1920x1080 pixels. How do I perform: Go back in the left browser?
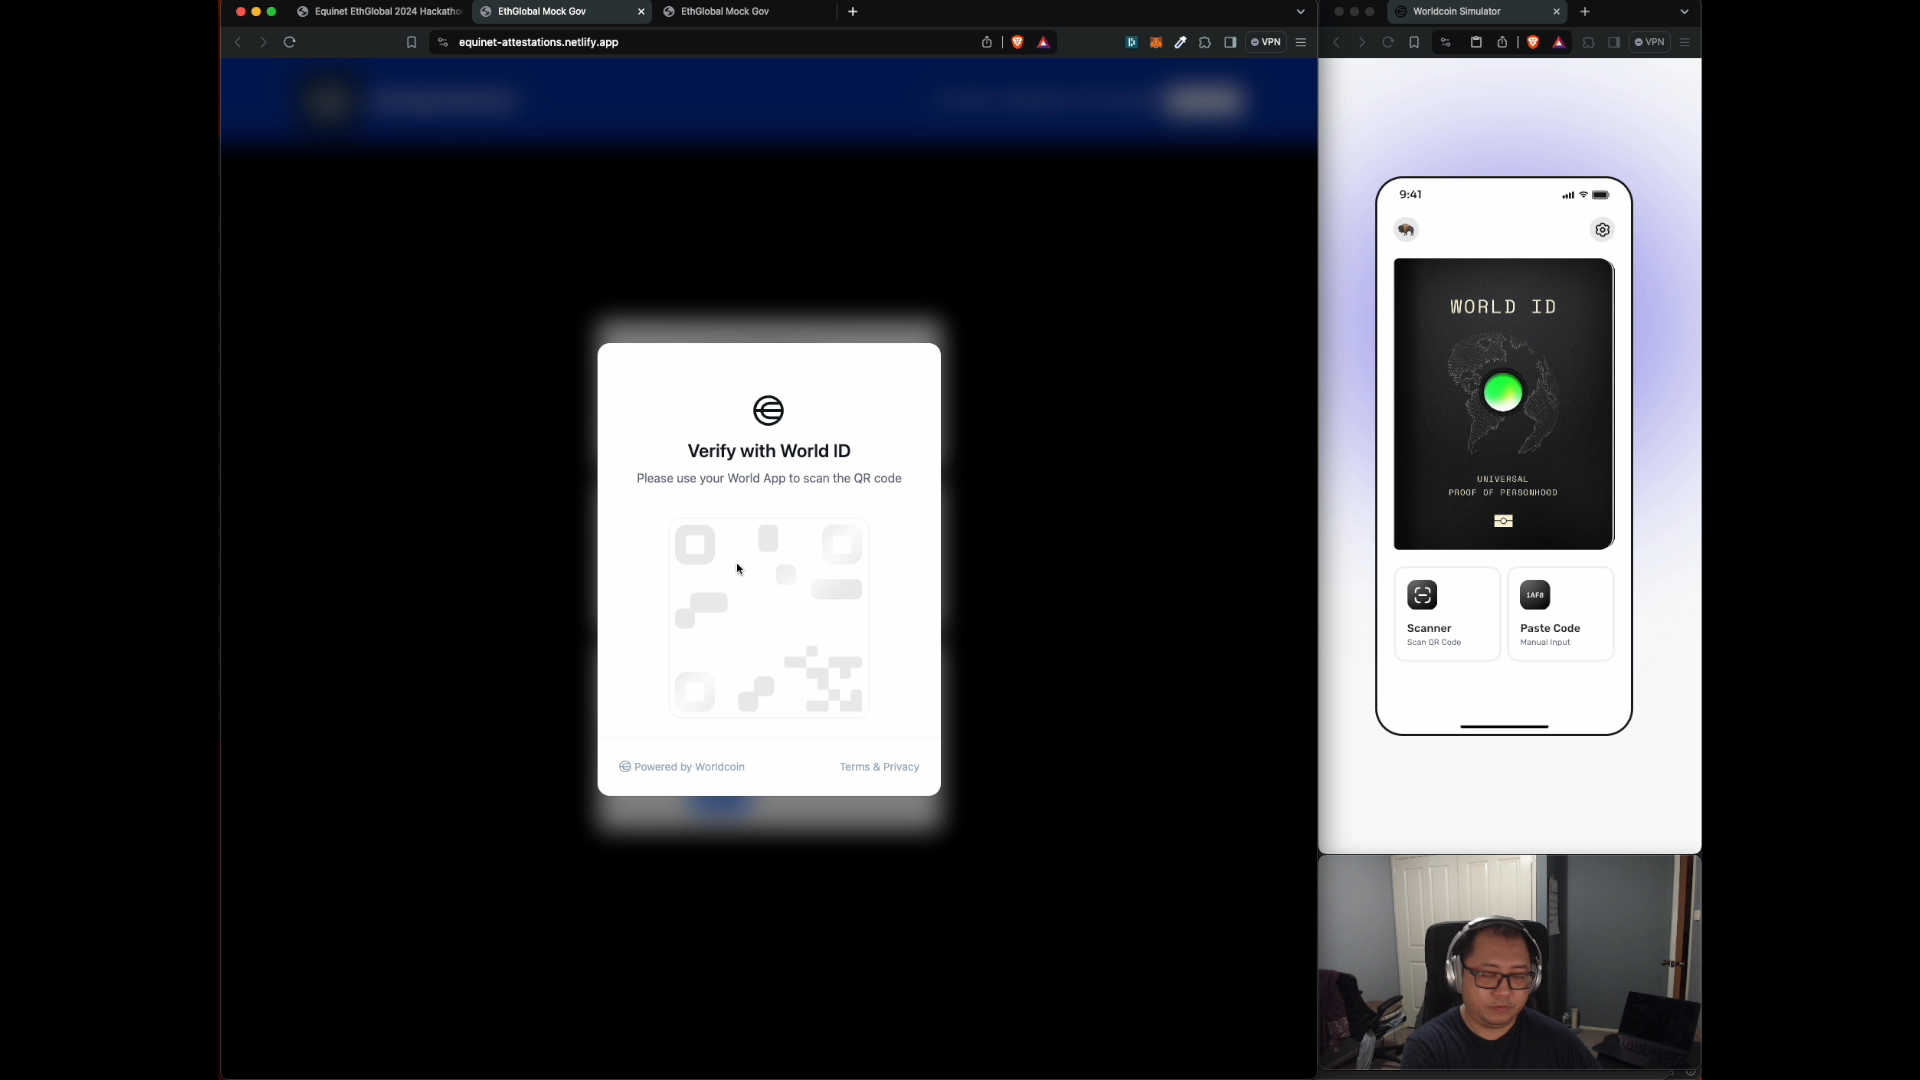point(238,42)
